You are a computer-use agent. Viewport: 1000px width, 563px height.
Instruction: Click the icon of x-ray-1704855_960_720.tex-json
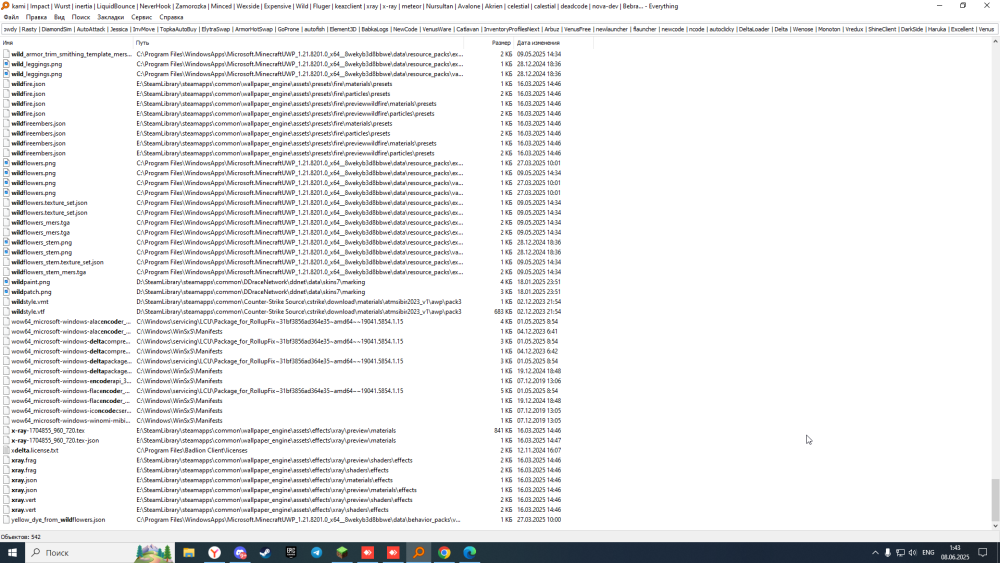coord(6,441)
